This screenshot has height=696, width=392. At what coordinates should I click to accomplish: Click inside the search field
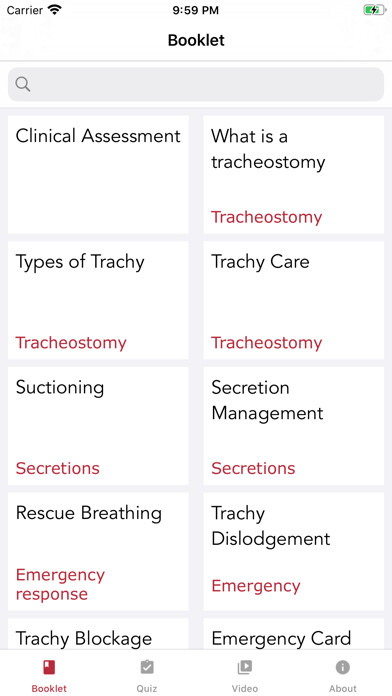[x=196, y=84]
